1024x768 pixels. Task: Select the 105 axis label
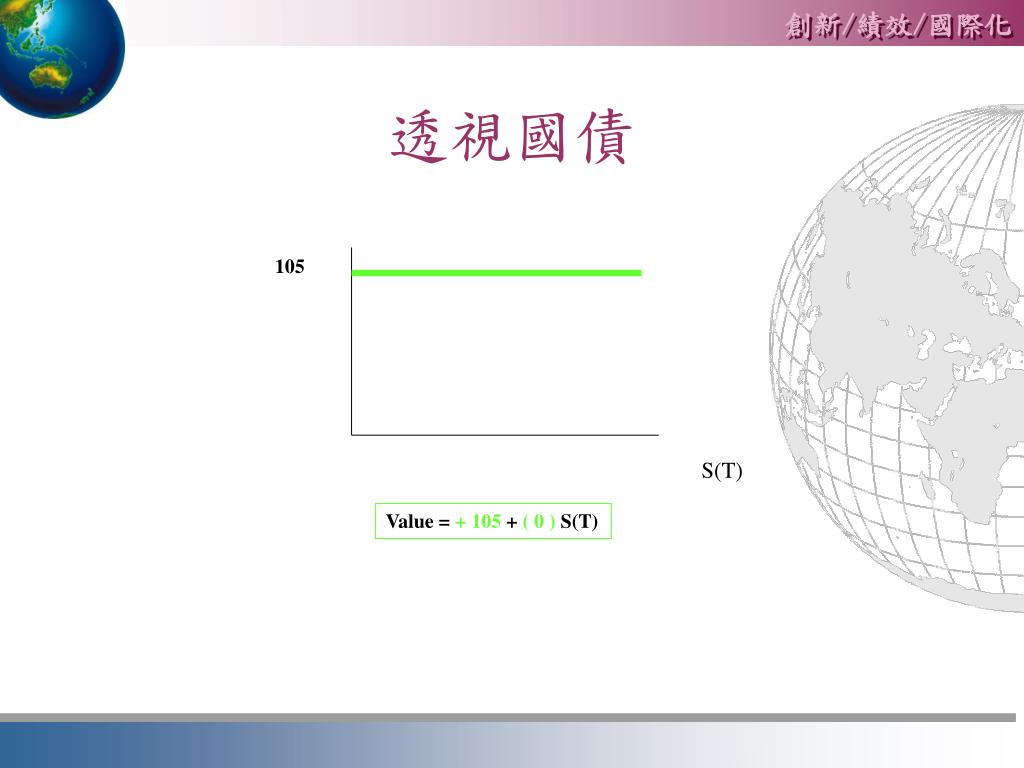[289, 266]
